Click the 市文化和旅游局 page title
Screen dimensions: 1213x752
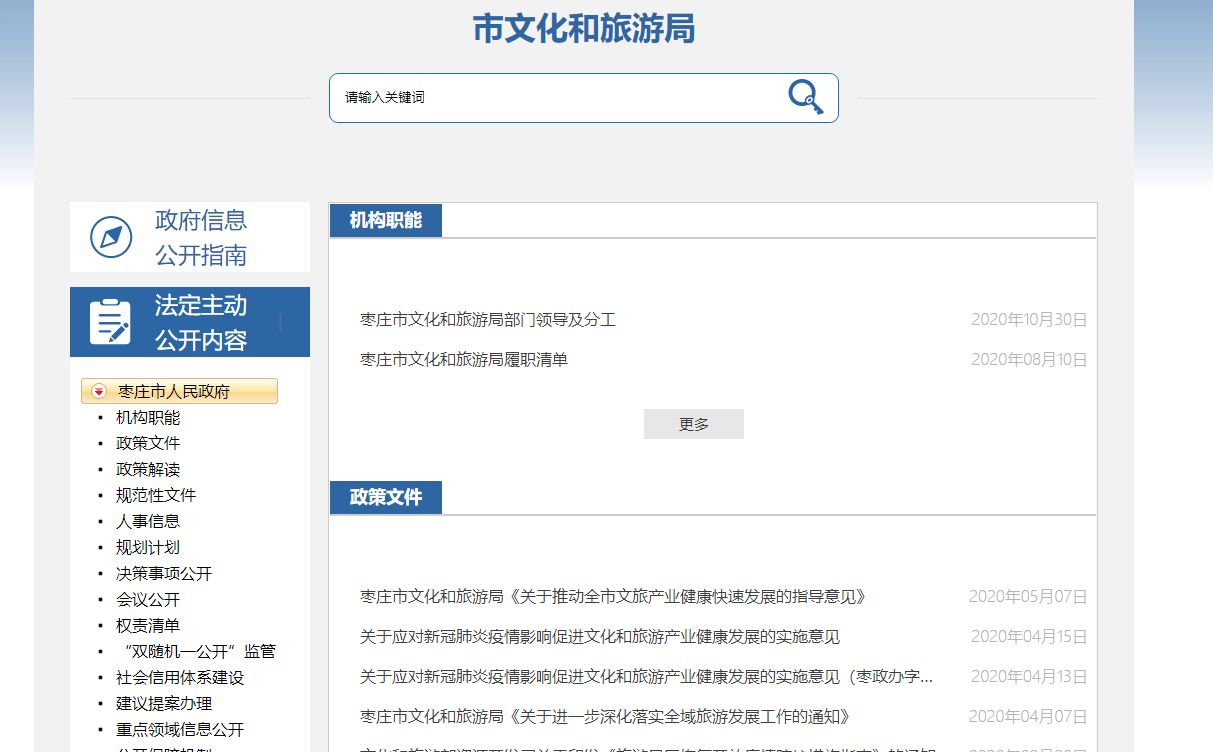click(583, 29)
